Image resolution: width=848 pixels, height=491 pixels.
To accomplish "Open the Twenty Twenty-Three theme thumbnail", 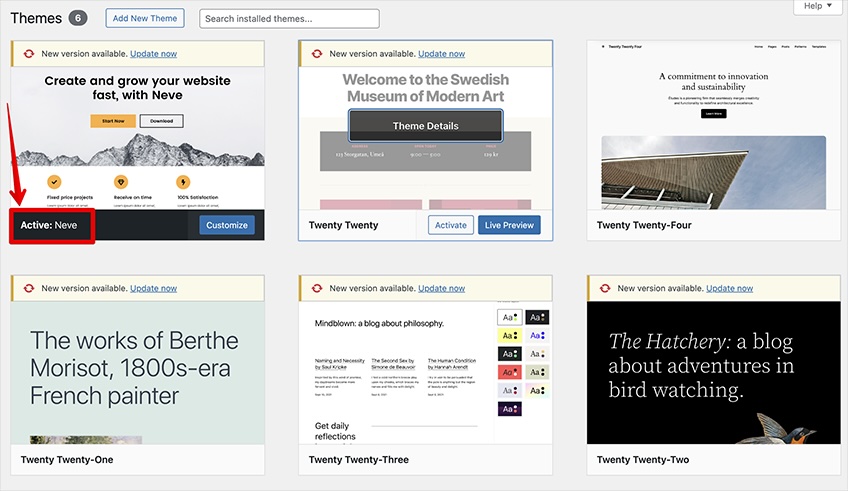I will [426, 373].
